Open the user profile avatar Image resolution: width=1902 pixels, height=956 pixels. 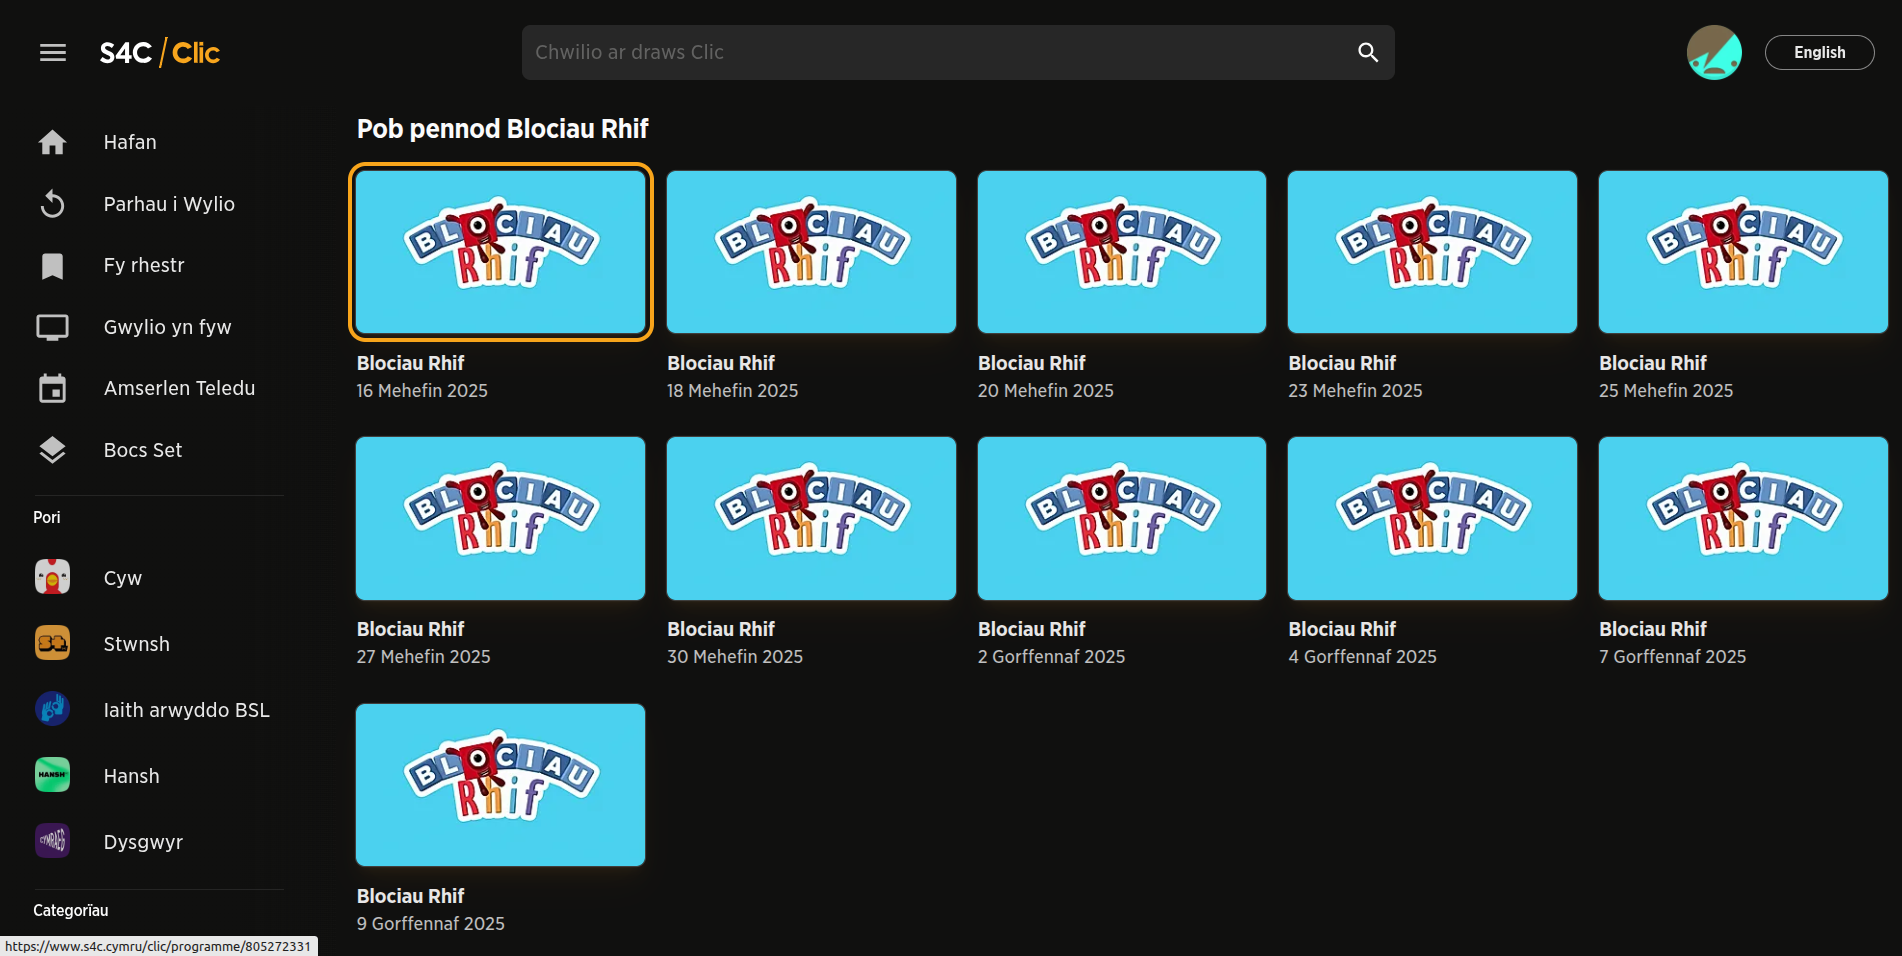click(1714, 52)
